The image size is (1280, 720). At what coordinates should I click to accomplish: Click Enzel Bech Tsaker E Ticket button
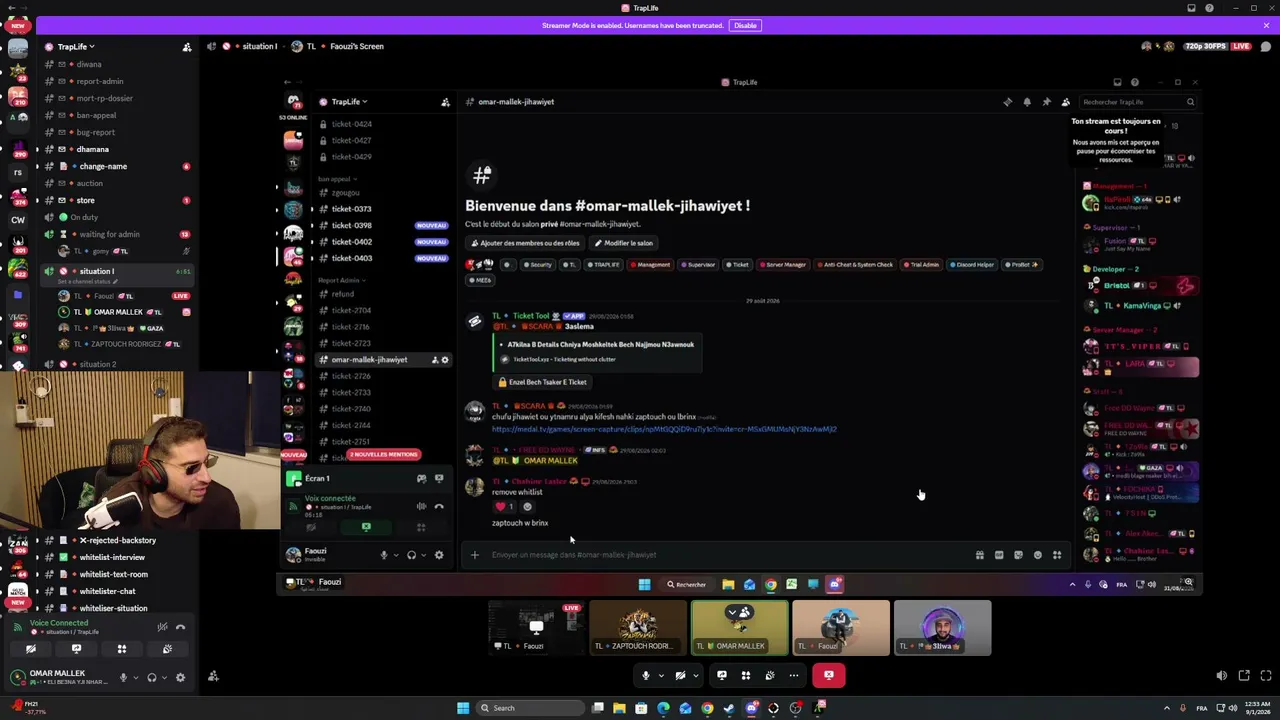point(542,382)
